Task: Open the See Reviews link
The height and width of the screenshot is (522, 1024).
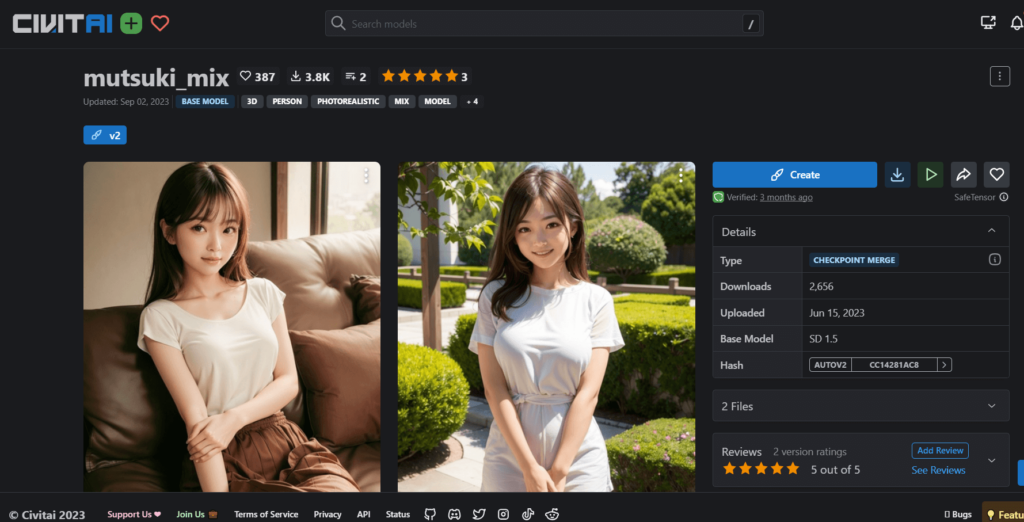Action: click(938, 470)
